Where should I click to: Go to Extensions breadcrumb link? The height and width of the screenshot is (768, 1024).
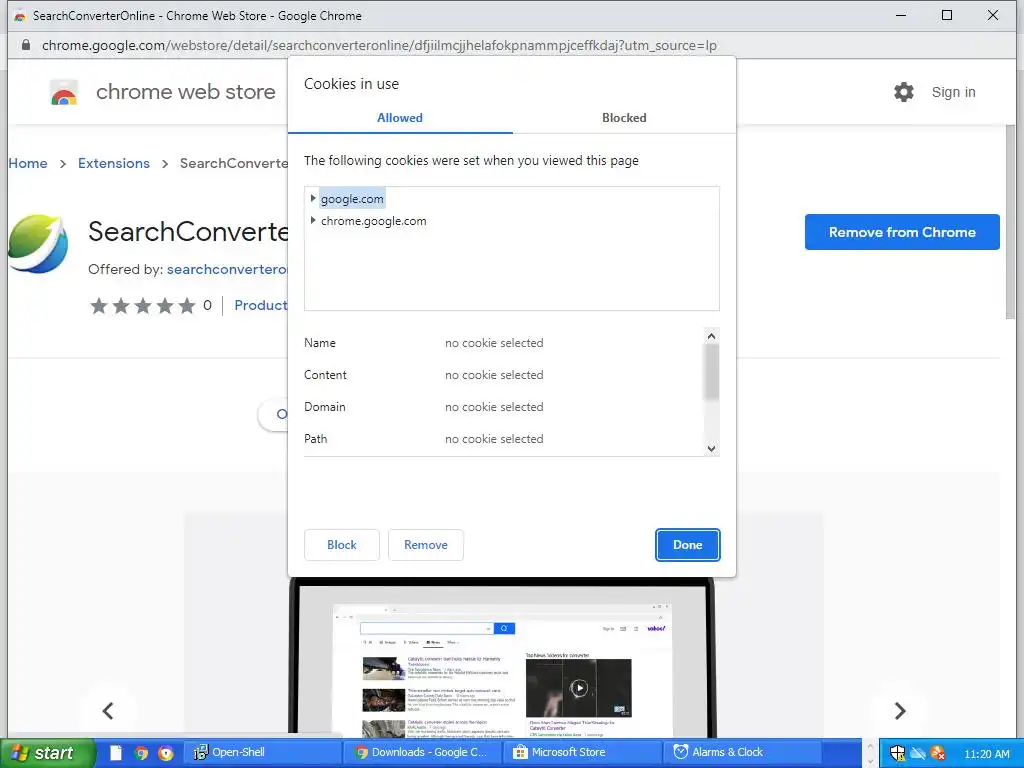coord(114,163)
